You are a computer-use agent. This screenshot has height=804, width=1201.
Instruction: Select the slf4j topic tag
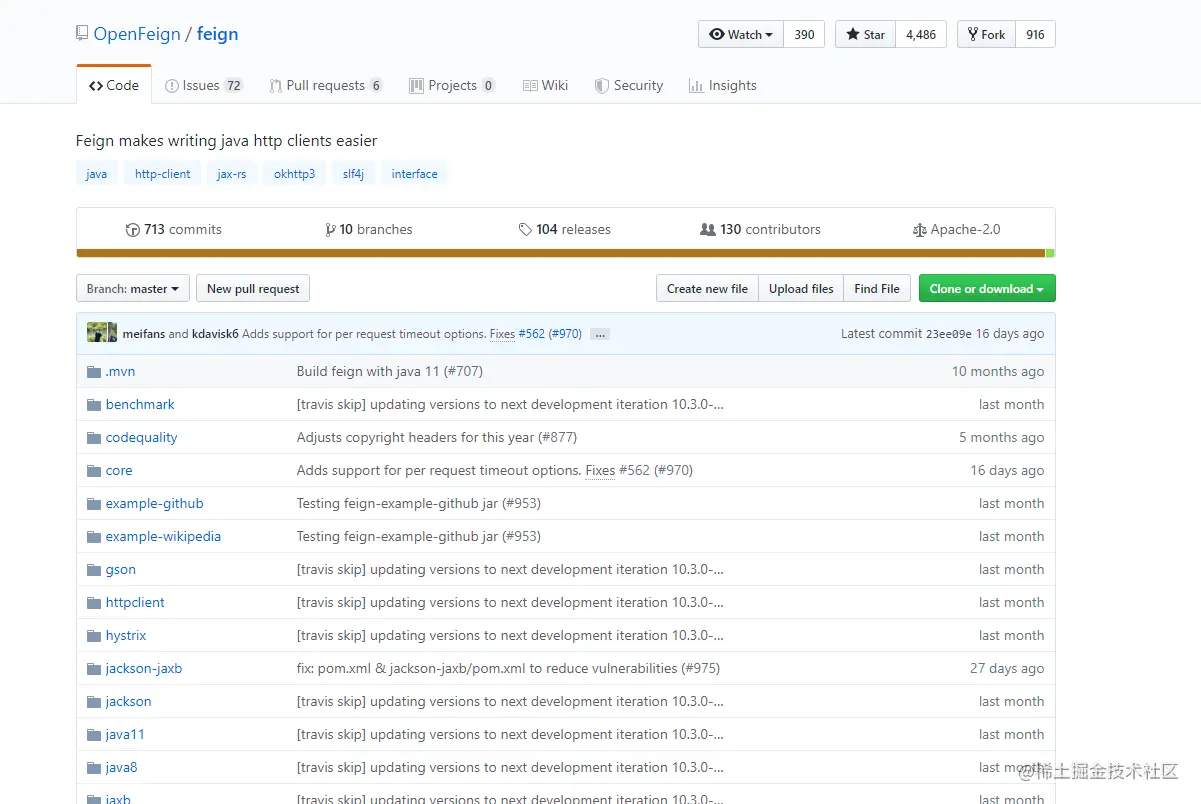[x=354, y=173]
